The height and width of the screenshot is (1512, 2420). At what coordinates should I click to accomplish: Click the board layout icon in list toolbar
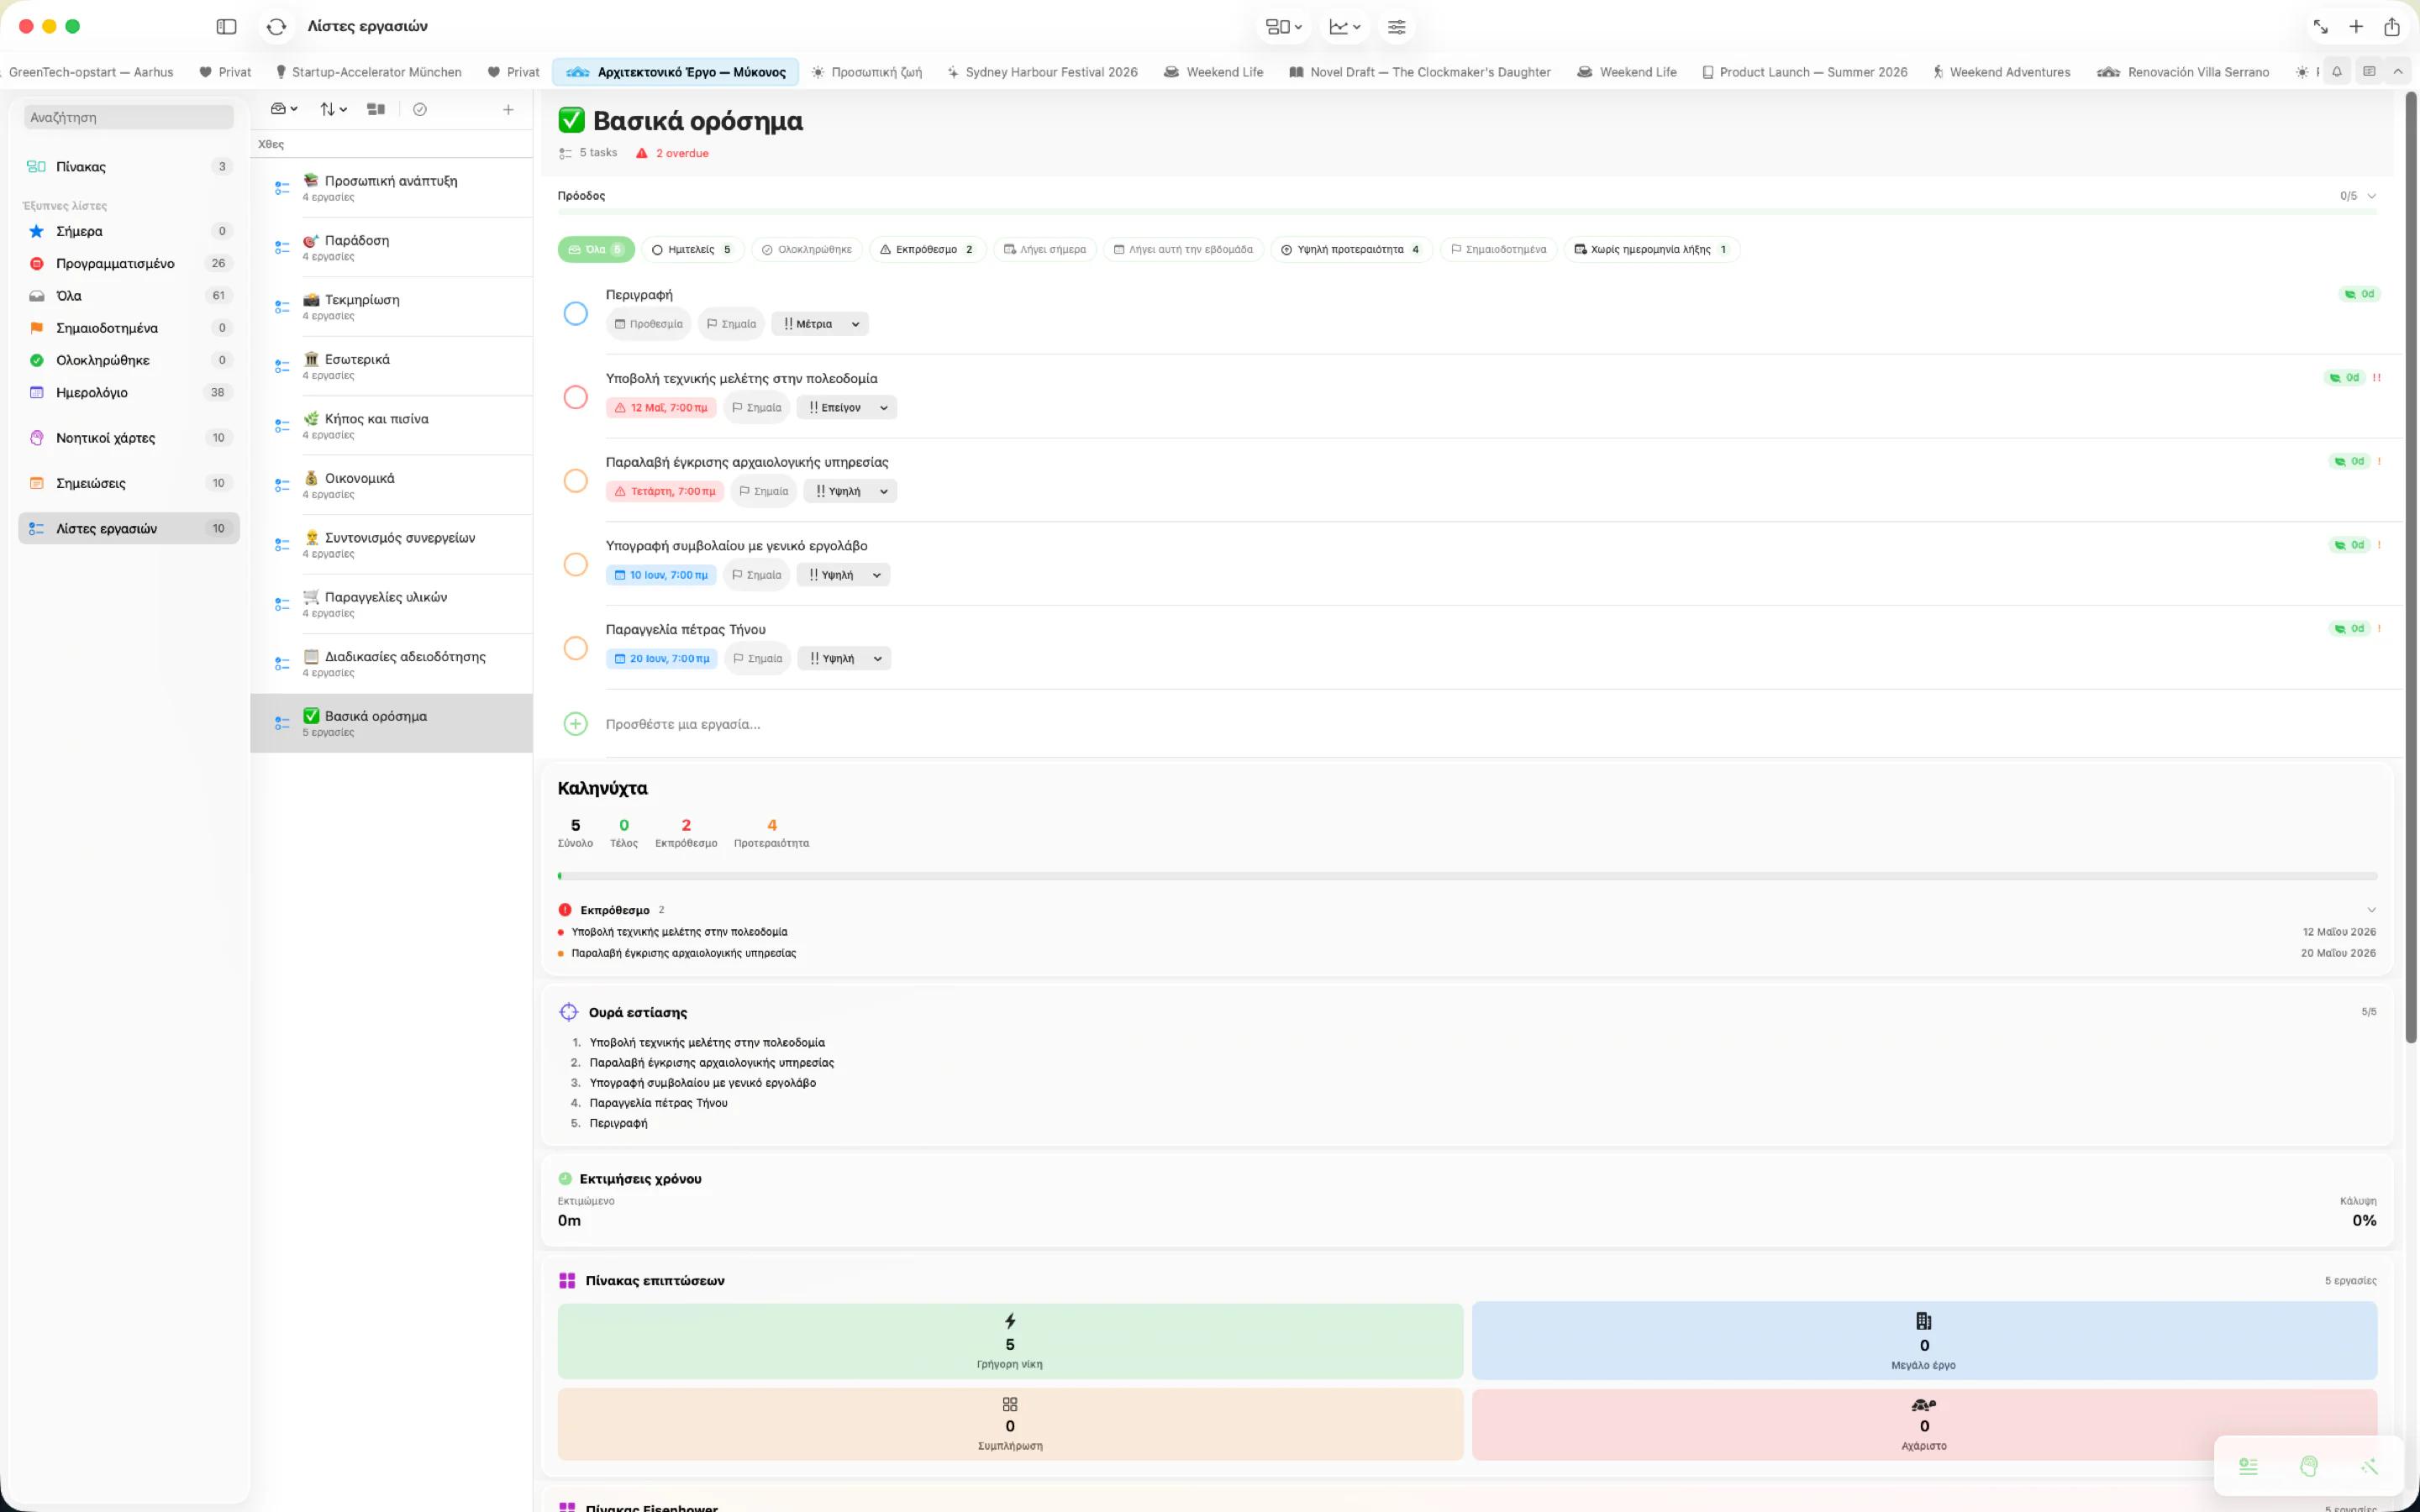tap(376, 109)
